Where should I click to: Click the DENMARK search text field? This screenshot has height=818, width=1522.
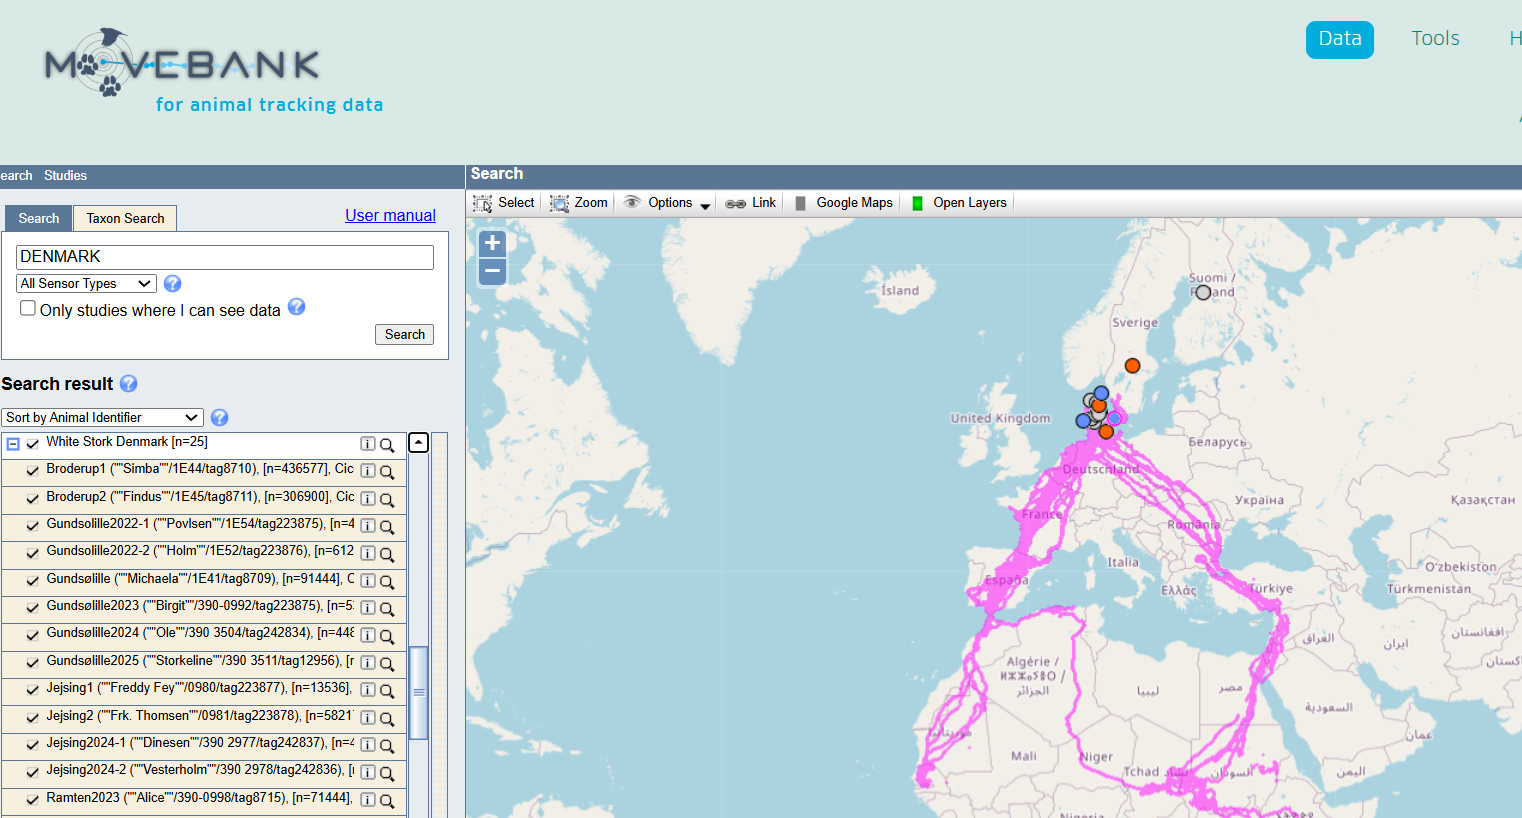(225, 257)
